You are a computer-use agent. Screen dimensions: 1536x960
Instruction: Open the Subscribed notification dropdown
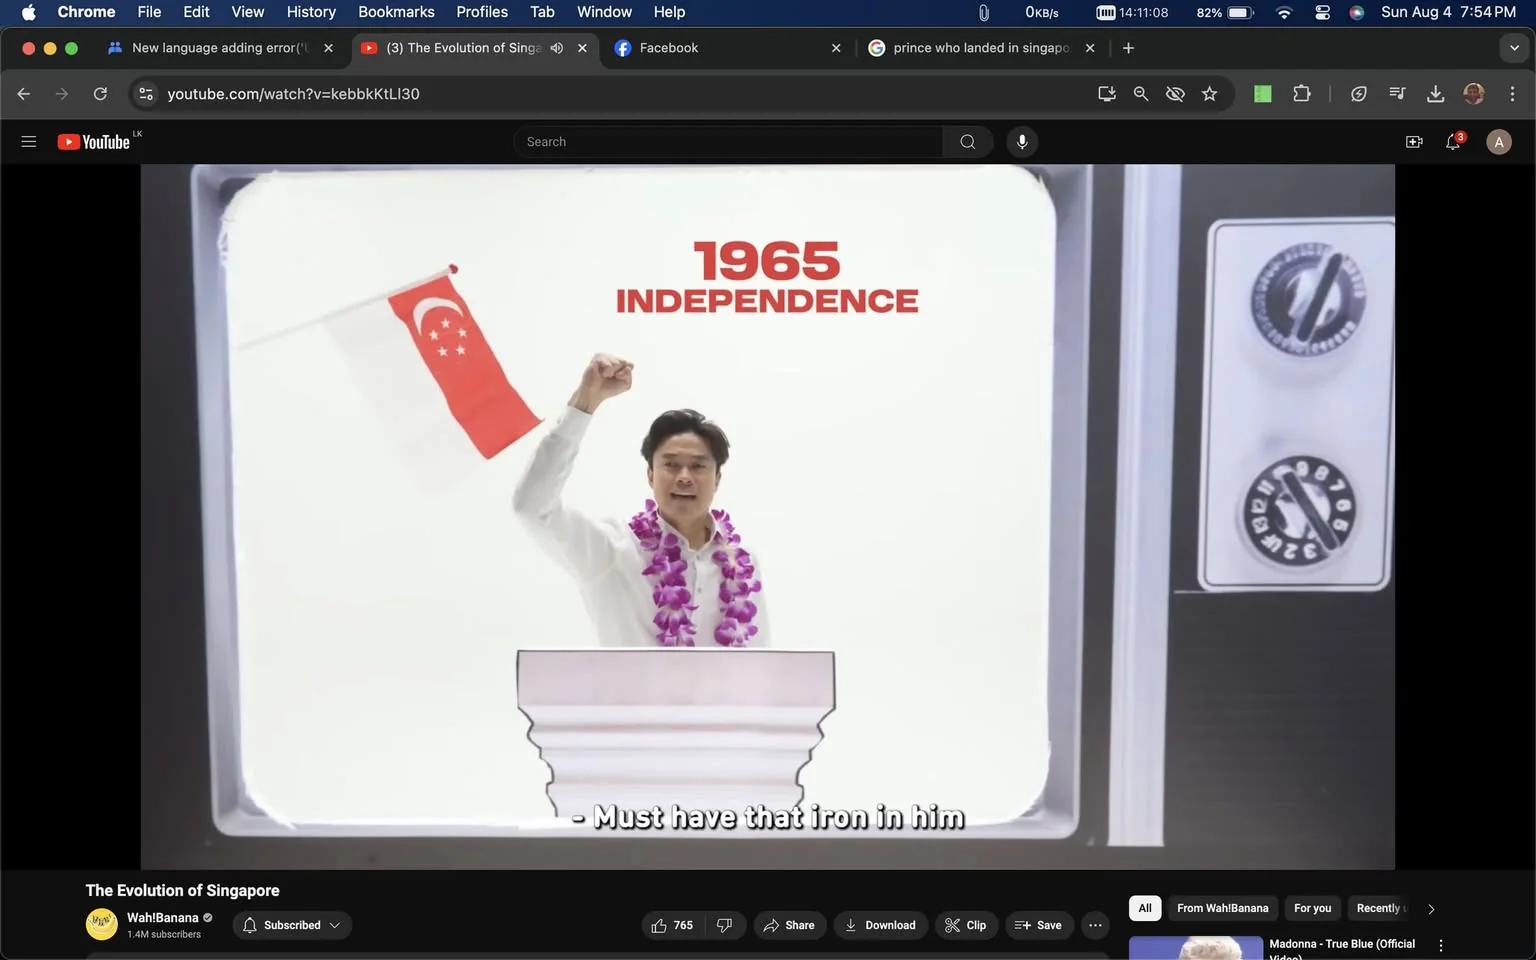[292, 925]
